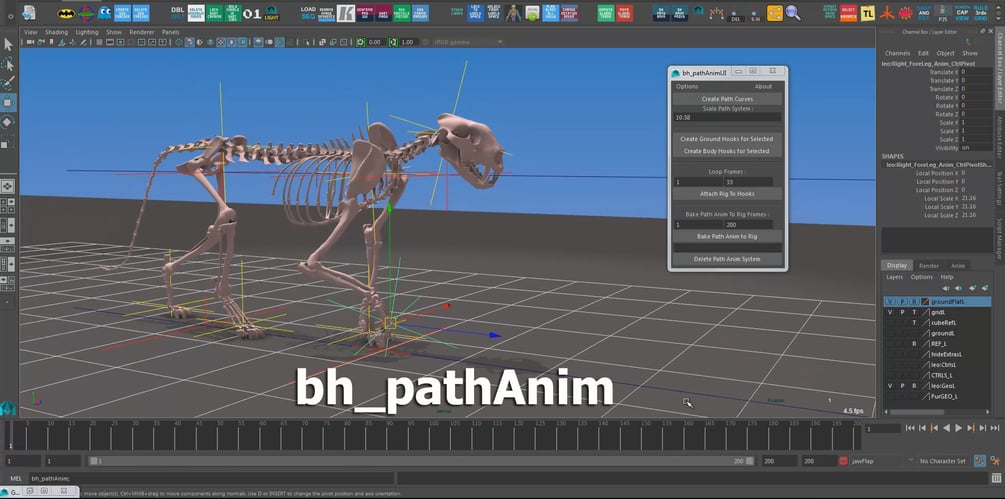Image resolution: width=1005 pixels, height=499 pixels.
Task: Click the LIGHT shelf icon
Action: [272, 13]
